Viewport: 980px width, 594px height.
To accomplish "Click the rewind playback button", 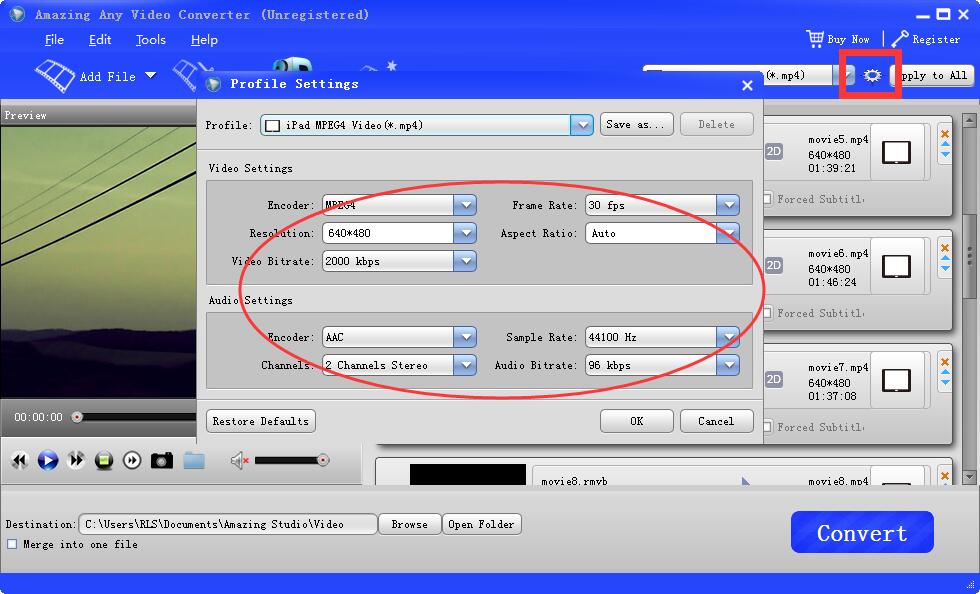I will pos(19,461).
